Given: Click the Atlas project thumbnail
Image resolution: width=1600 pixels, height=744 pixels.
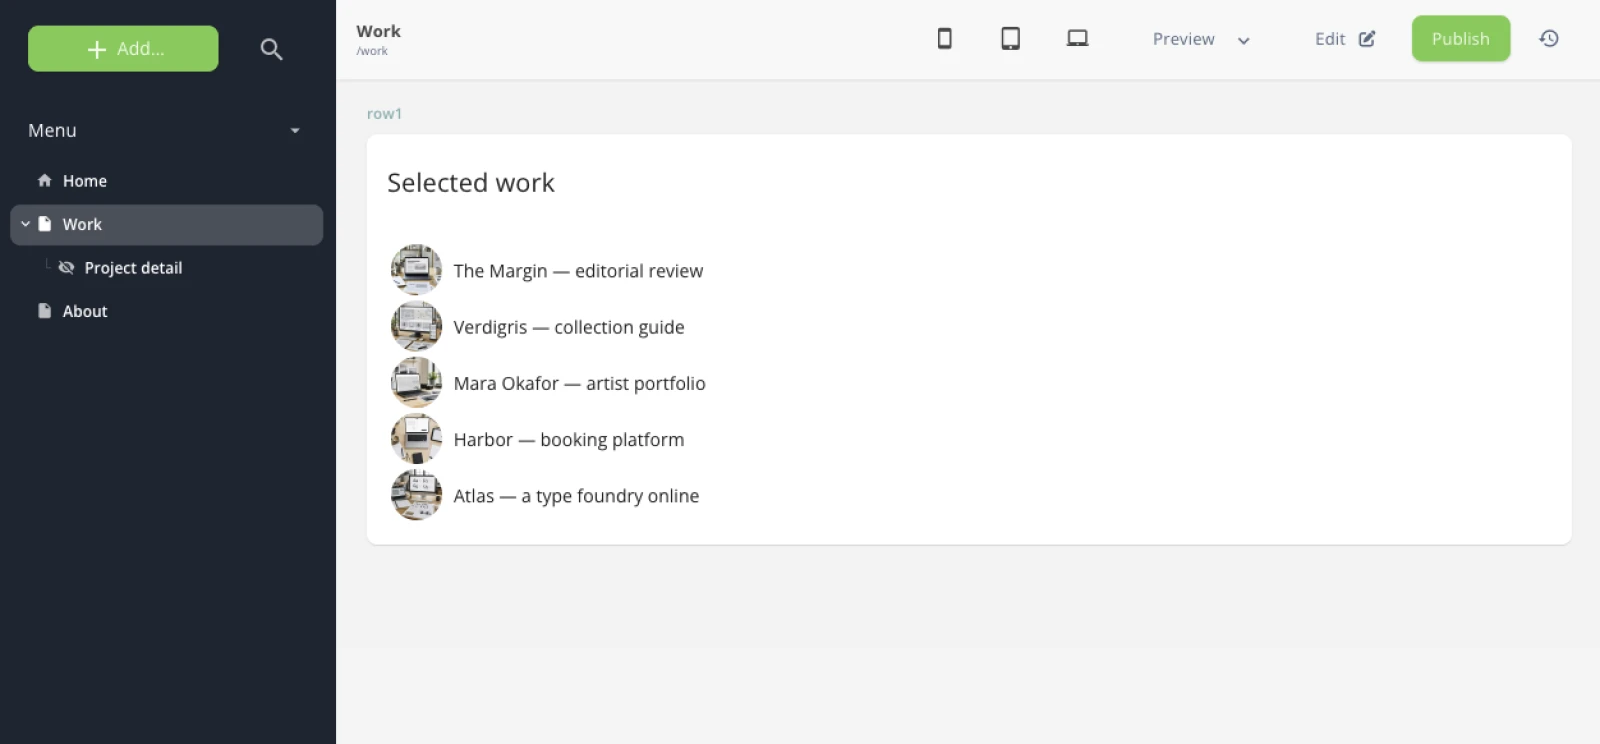Looking at the screenshot, I should pyautogui.click(x=416, y=495).
